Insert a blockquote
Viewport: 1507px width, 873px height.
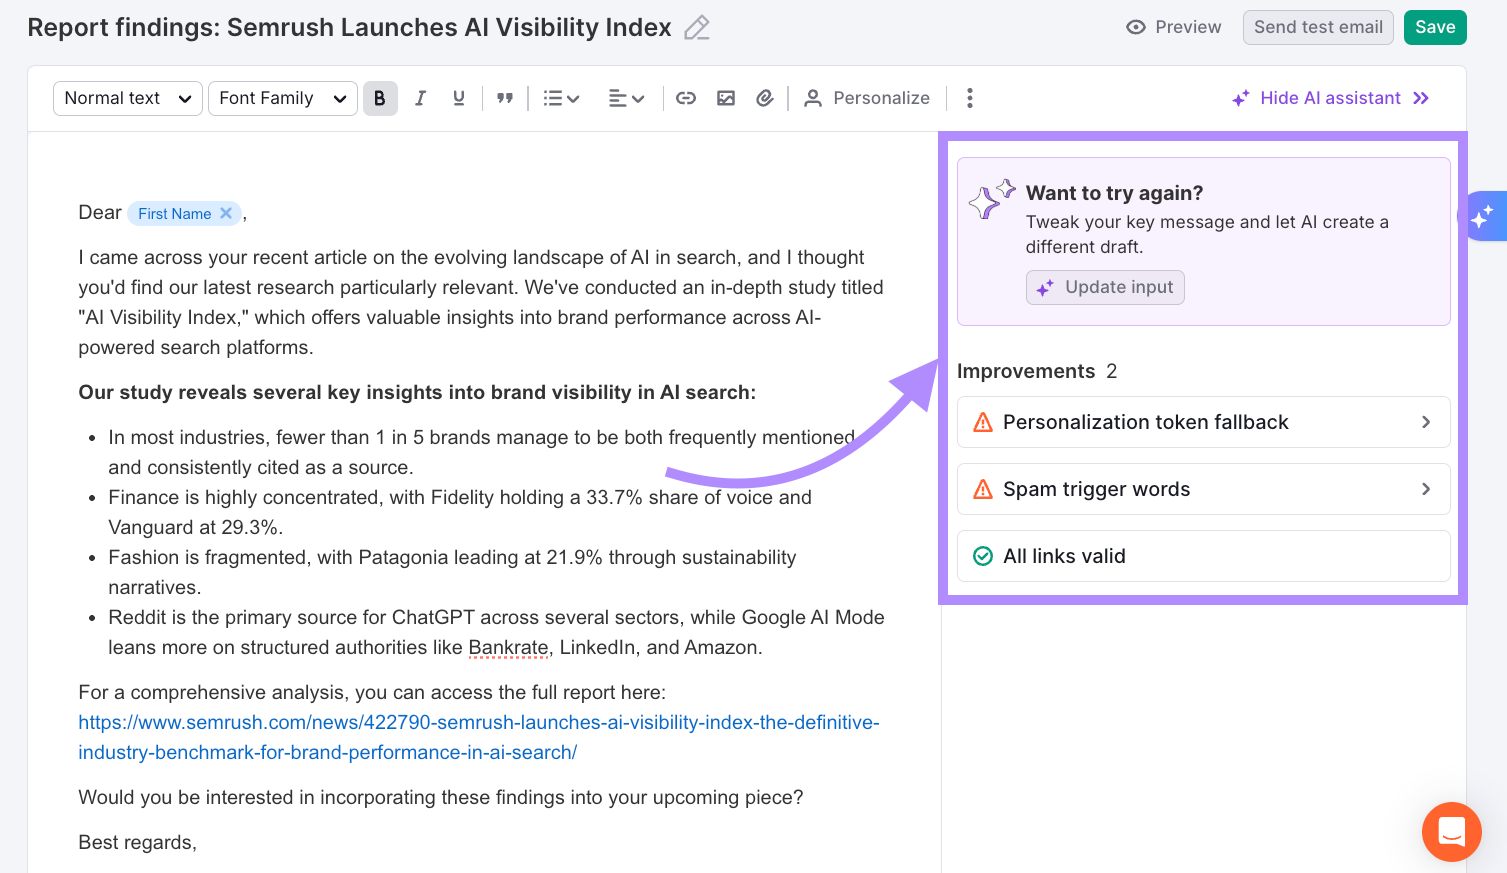[x=505, y=97]
